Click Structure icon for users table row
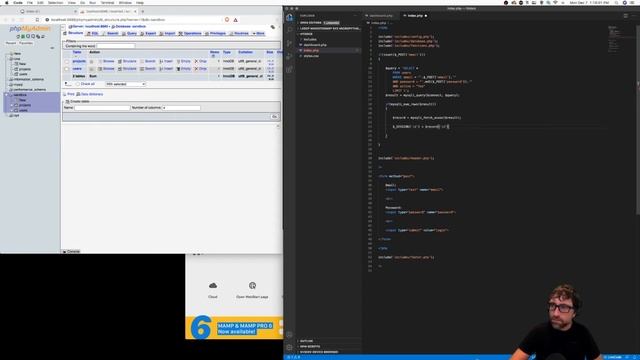Image resolution: width=640 pixels, height=360 pixels. coord(120,69)
